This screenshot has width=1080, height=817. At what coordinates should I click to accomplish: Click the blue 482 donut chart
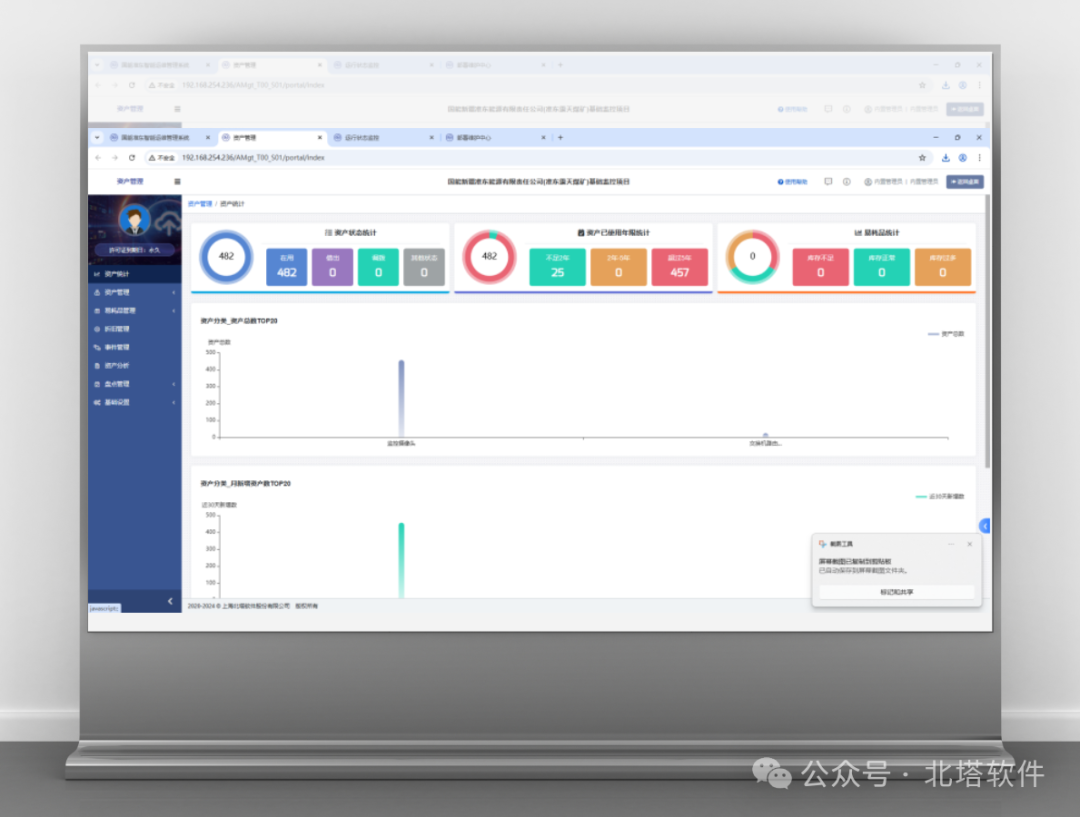click(226, 257)
